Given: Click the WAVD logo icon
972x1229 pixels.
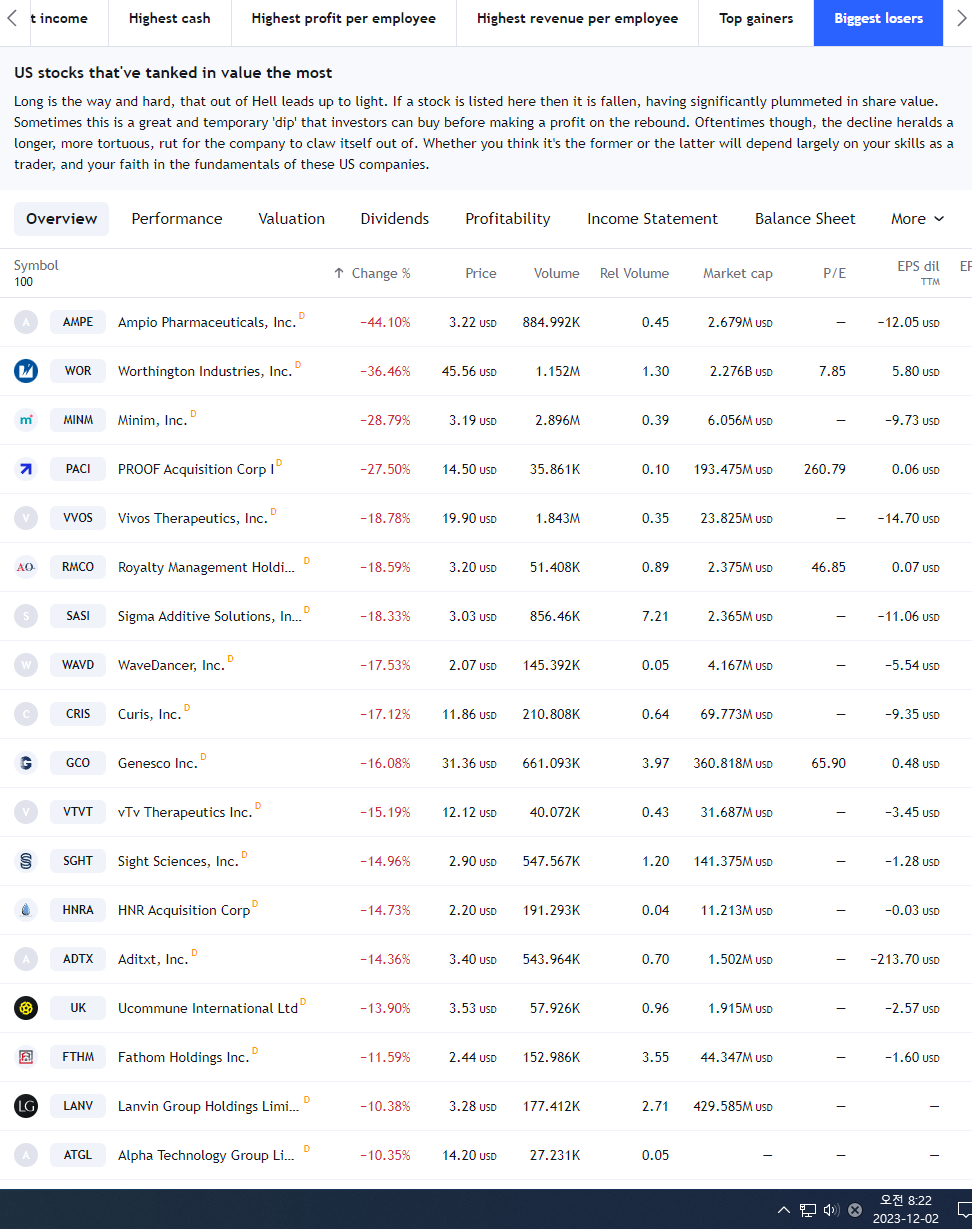Looking at the screenshot, I should point(26,665).
